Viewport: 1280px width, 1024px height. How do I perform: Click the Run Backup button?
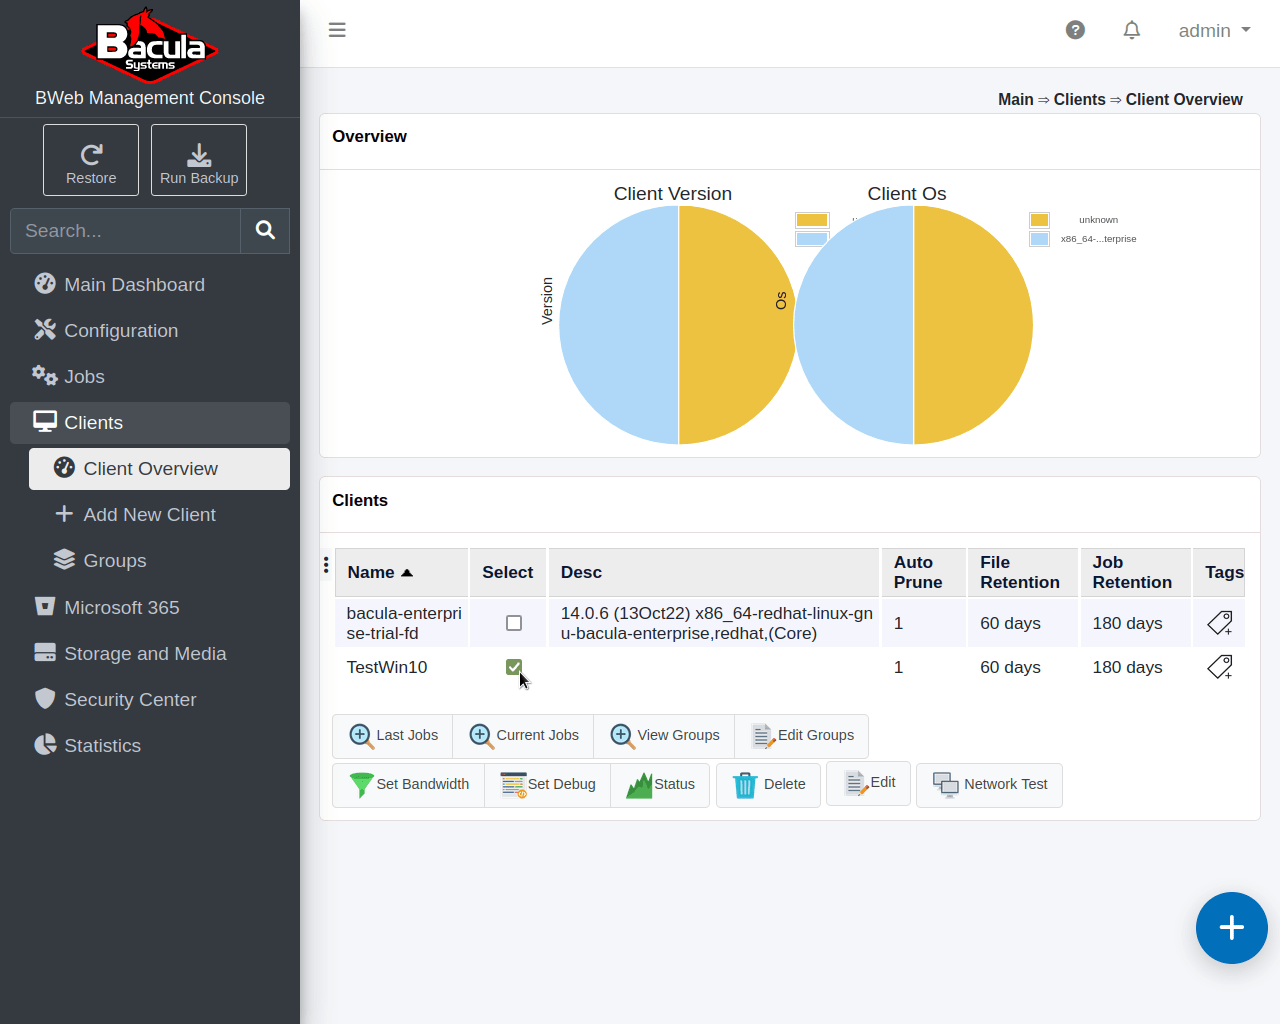click(199, 160)
